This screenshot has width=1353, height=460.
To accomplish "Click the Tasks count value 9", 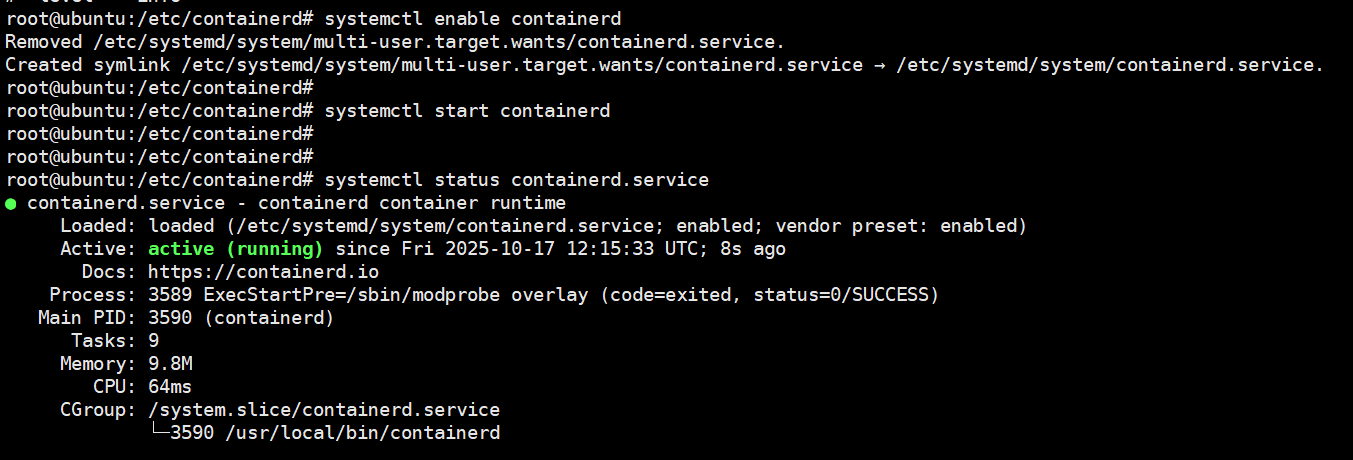I will [x=154, y=341].
